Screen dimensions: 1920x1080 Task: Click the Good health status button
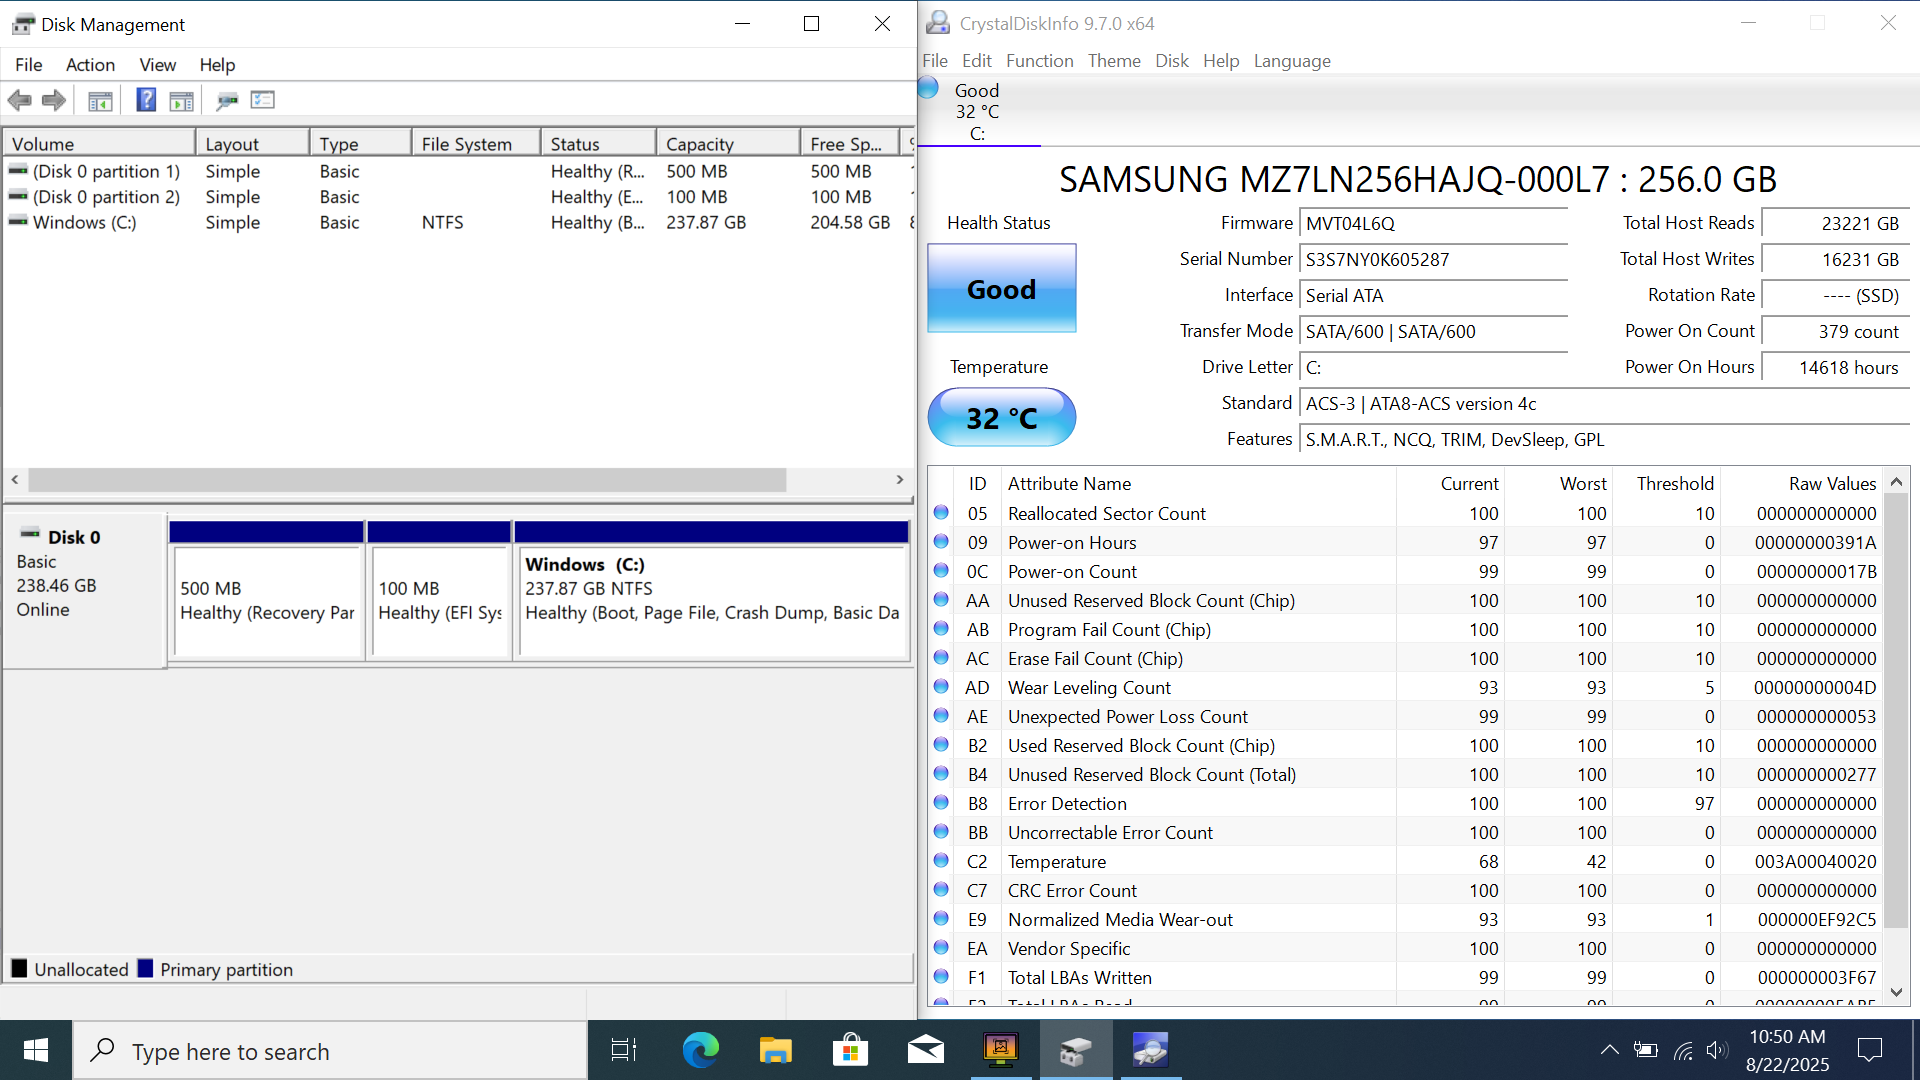[x=1001, y=289]
